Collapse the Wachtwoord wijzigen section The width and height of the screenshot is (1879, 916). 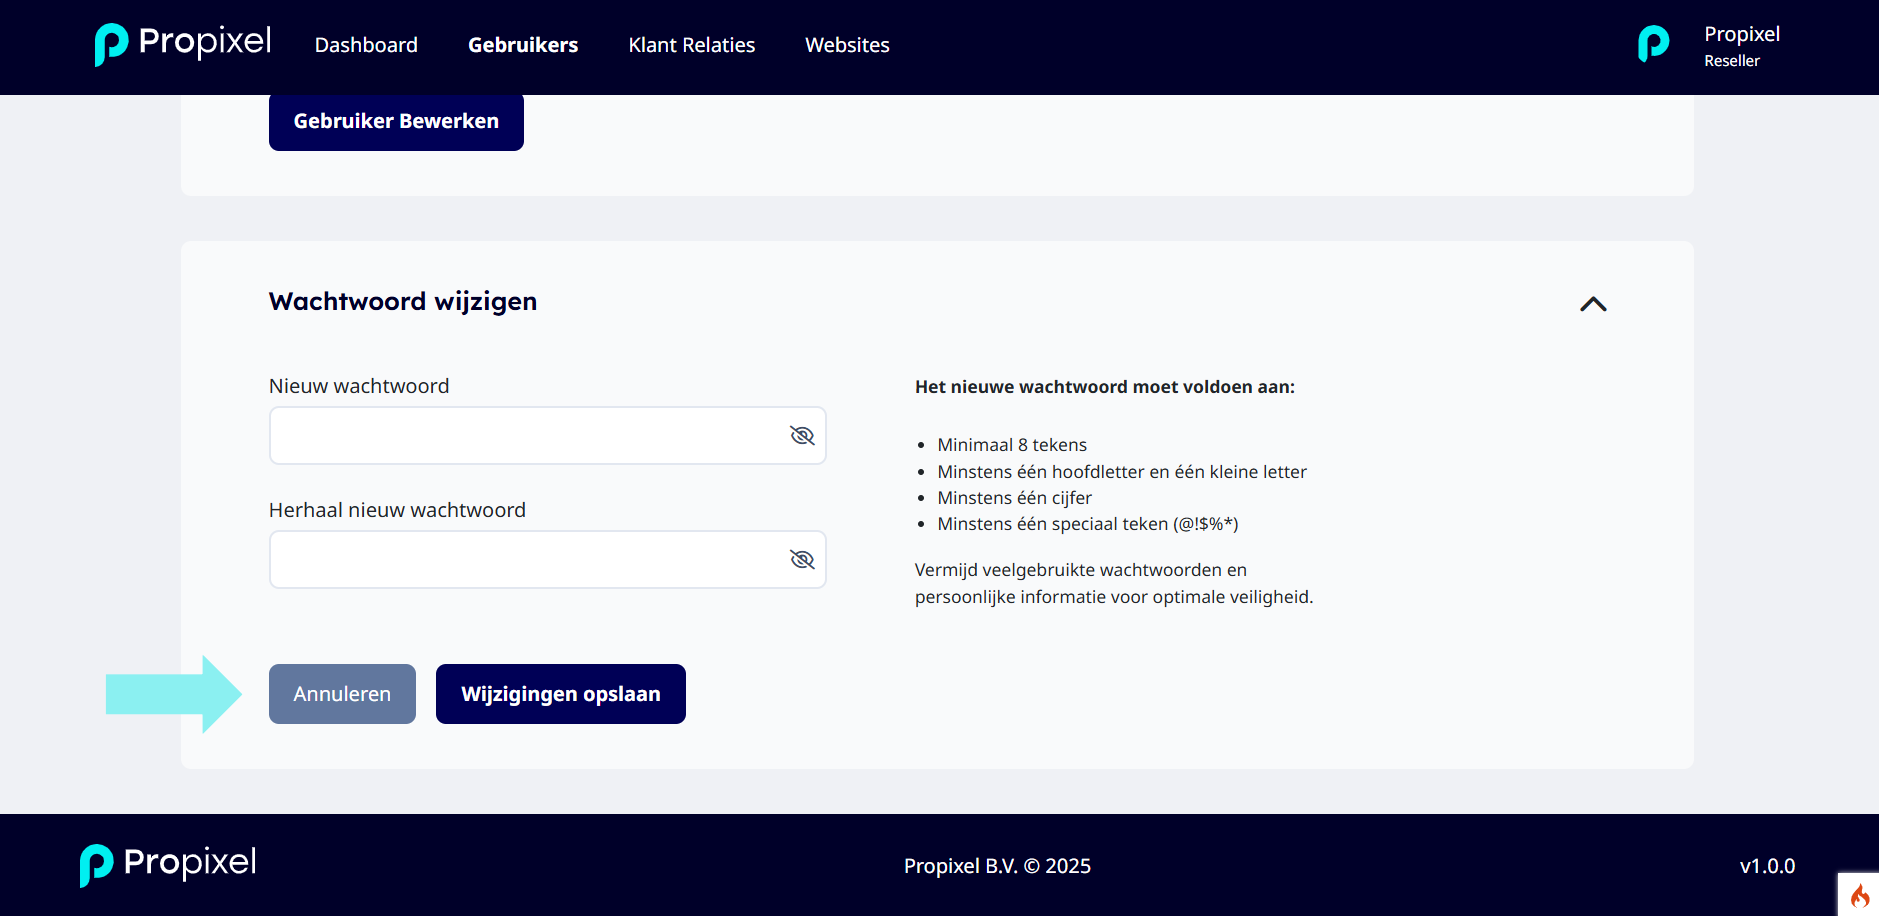coord(1593,304)
